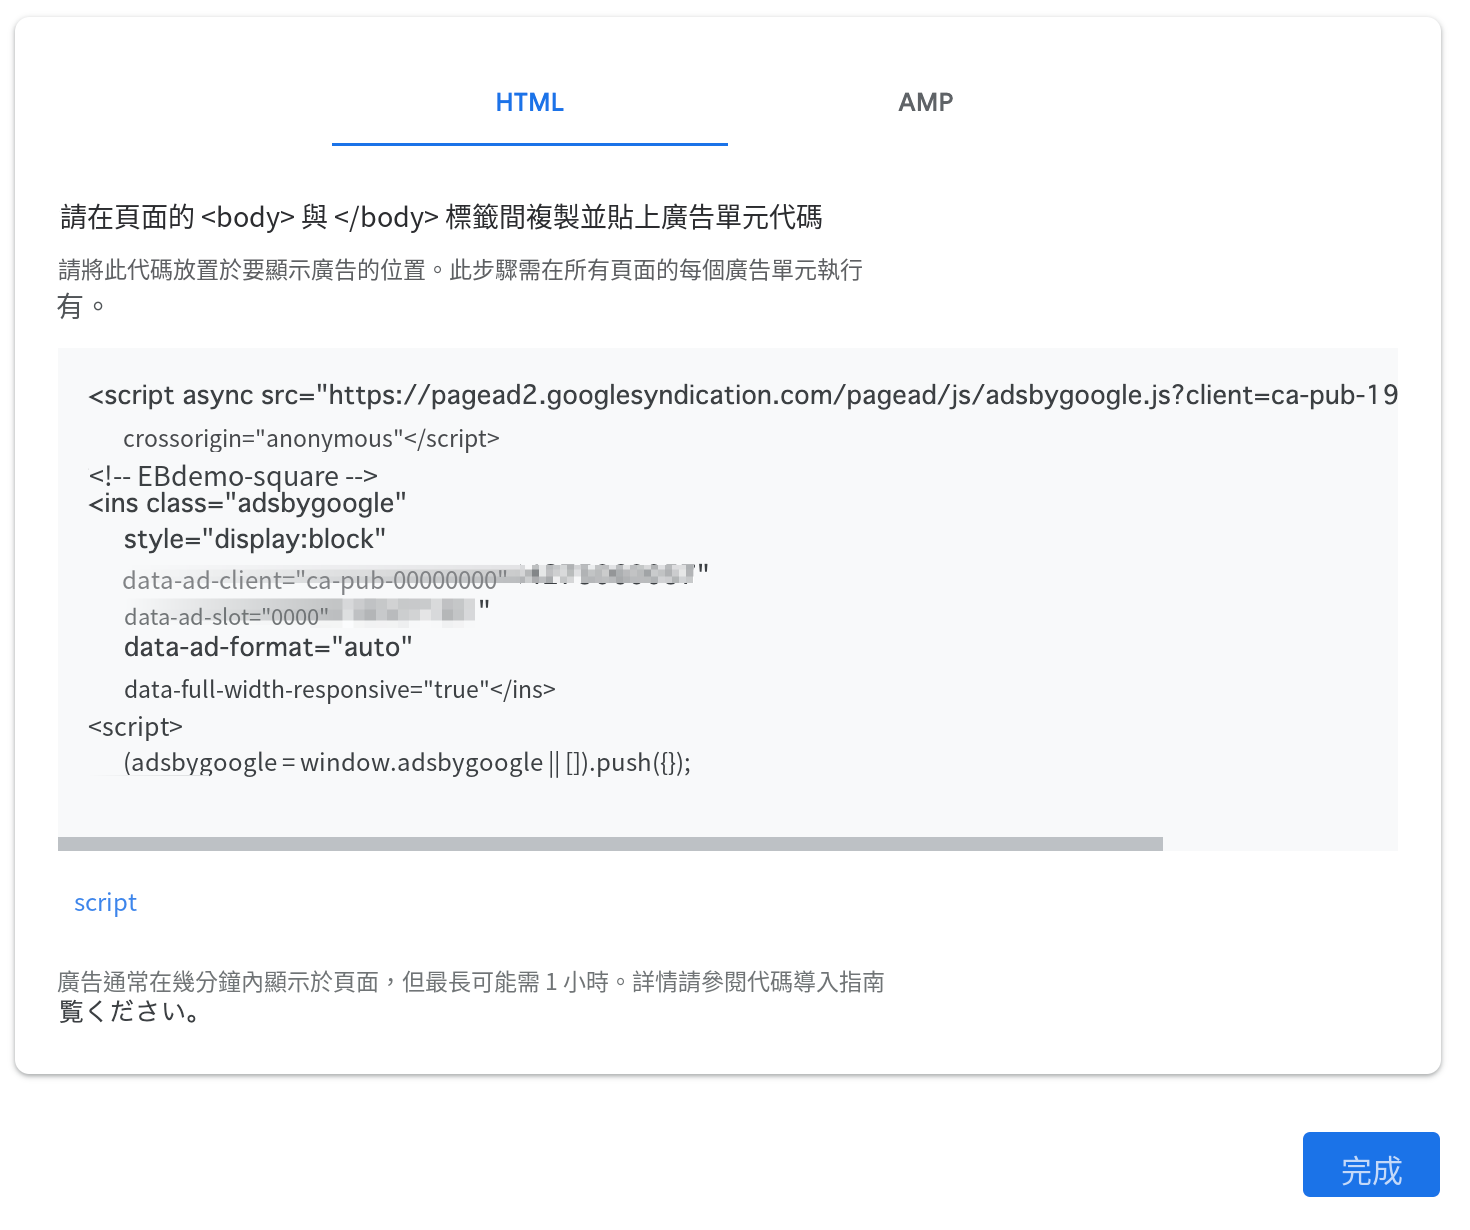
Task: Click the <!-- EBdemo-square --> comment line
Action: pos(233,476)
